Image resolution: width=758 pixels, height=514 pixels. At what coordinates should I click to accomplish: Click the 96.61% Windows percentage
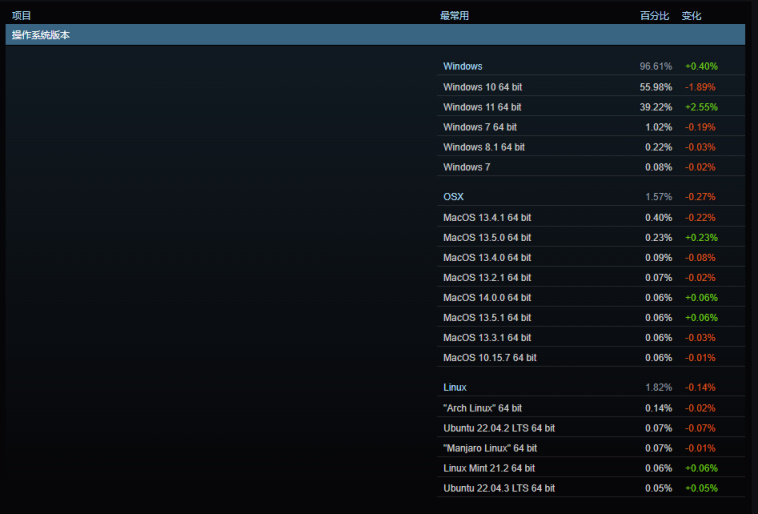[656, 66]
